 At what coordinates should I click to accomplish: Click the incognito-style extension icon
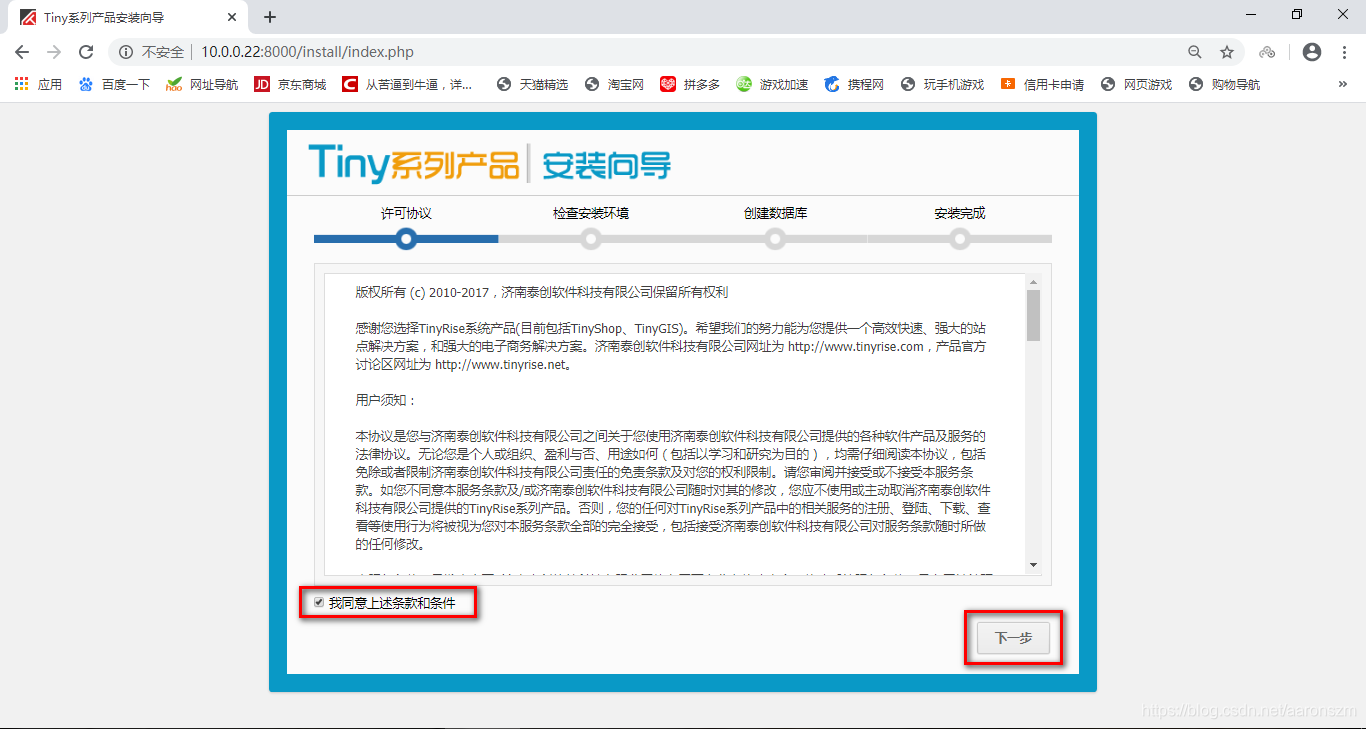point(1267,52)
